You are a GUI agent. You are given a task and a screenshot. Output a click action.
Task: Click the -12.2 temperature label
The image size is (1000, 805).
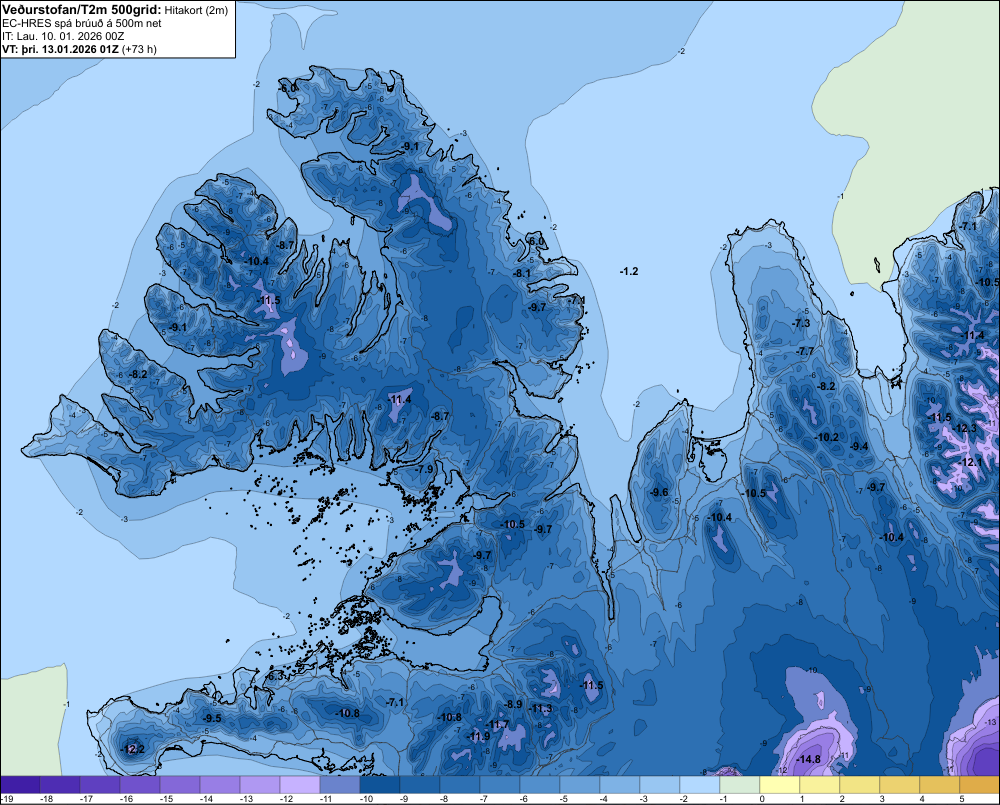point(133,749)
